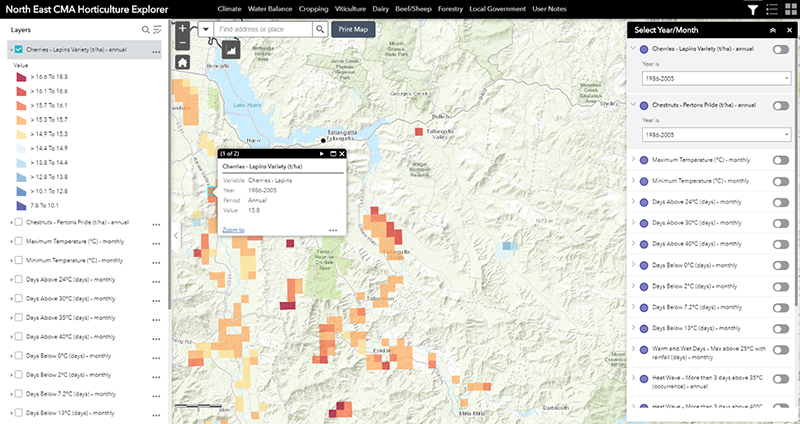Open the Water Balance menu
This screenshot has height=424, width=800.
pyautogui.click(x=266, y=9)
